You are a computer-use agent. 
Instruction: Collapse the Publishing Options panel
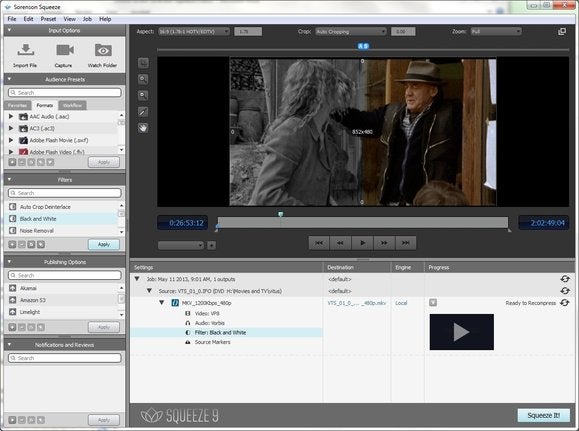pos(9,261)
